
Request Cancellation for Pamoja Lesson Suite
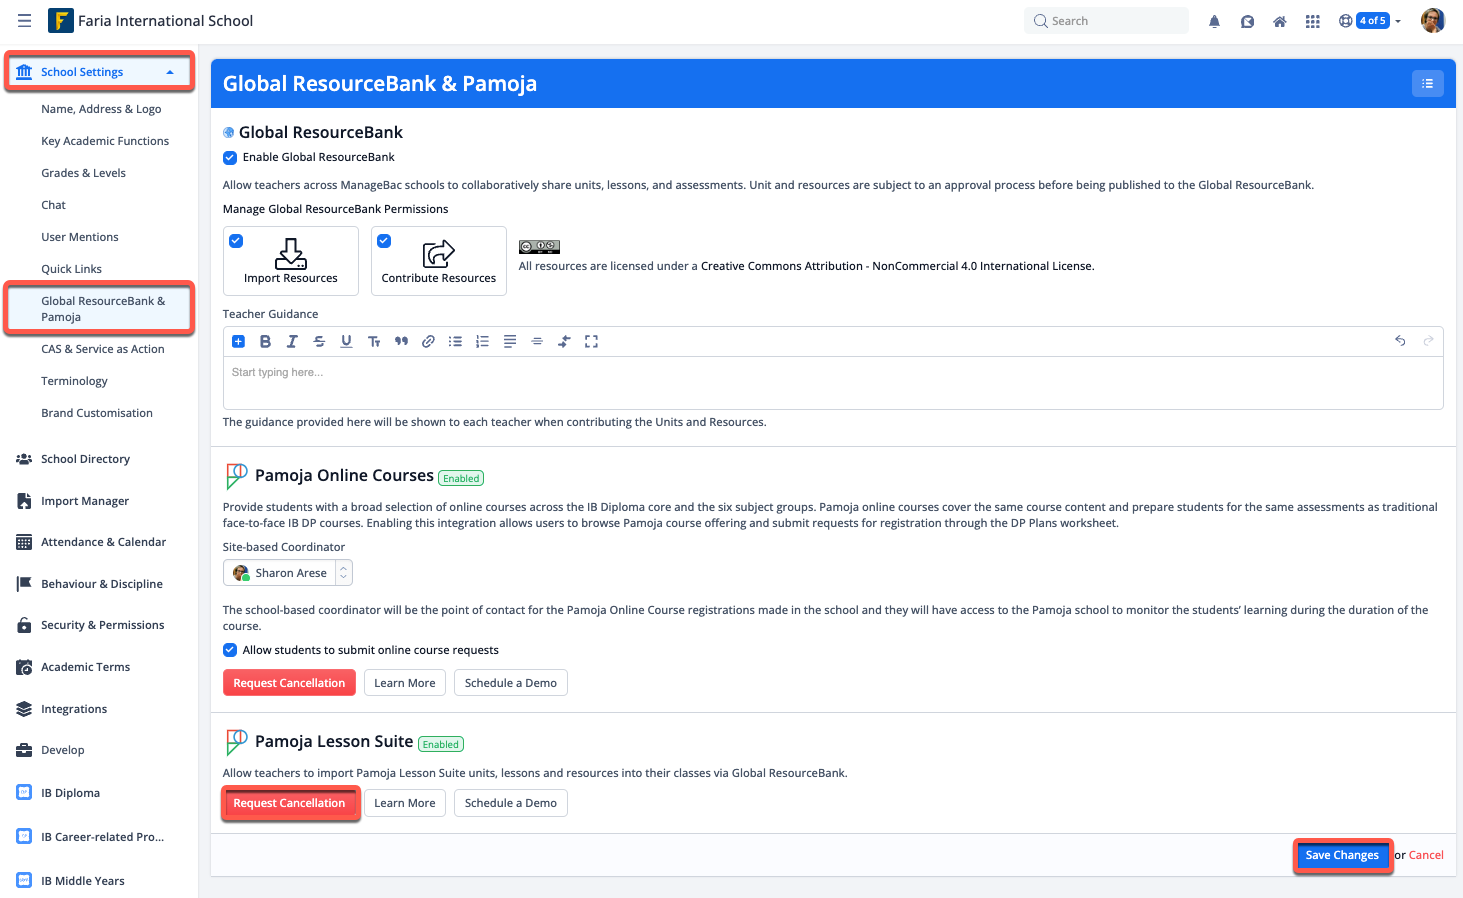[x=289, y=803]
